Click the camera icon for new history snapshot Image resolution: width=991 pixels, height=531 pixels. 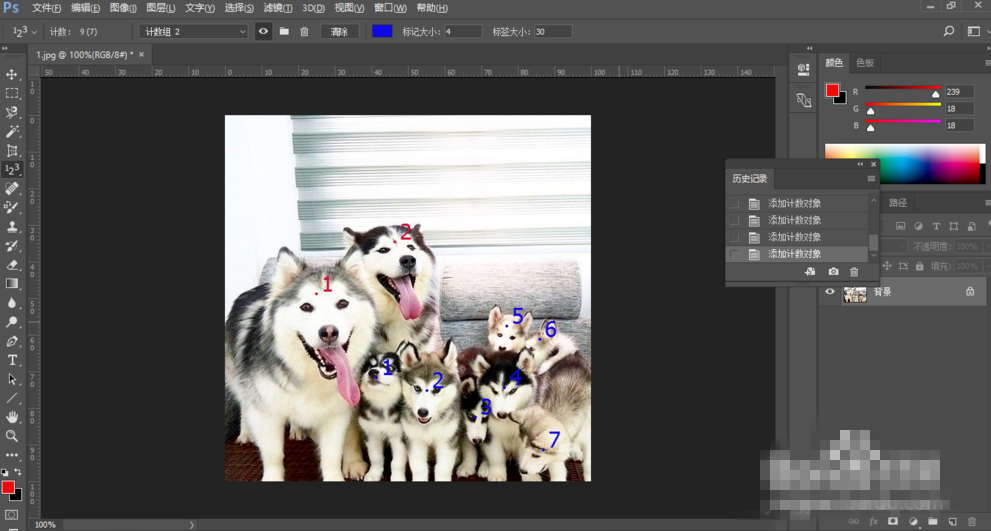coord(833,272)
